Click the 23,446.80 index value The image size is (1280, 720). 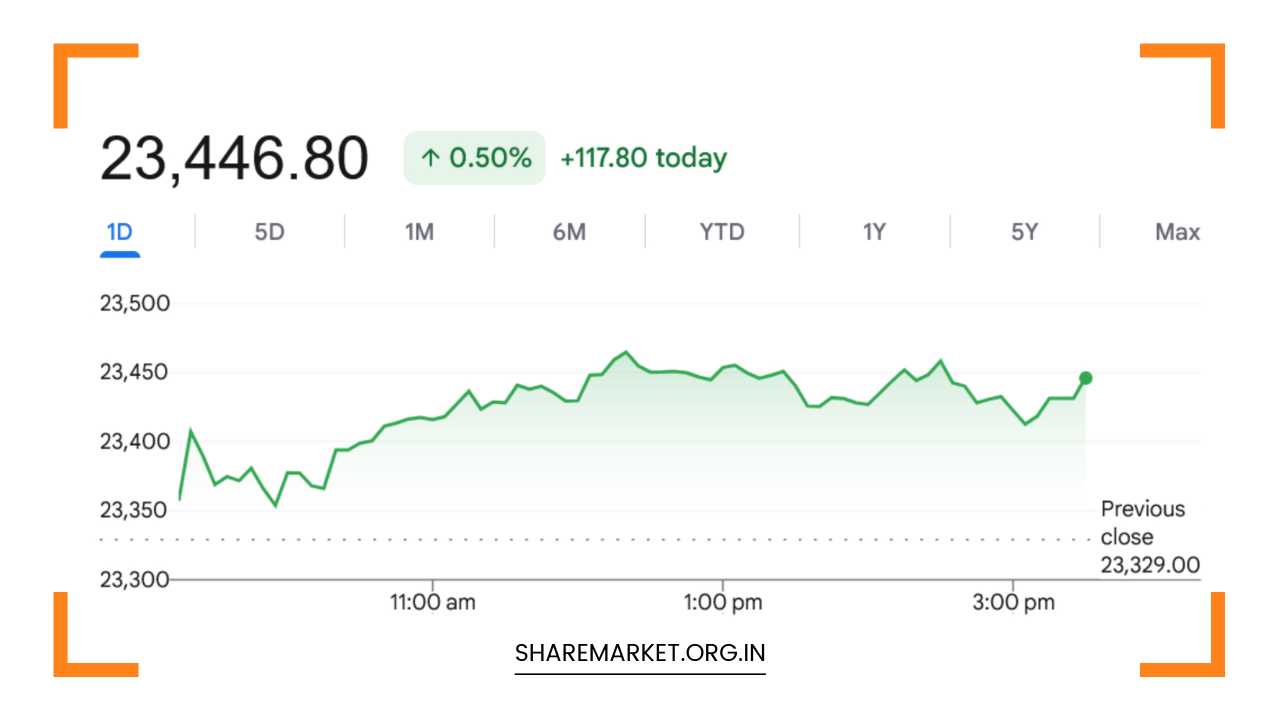coord(234,159)
